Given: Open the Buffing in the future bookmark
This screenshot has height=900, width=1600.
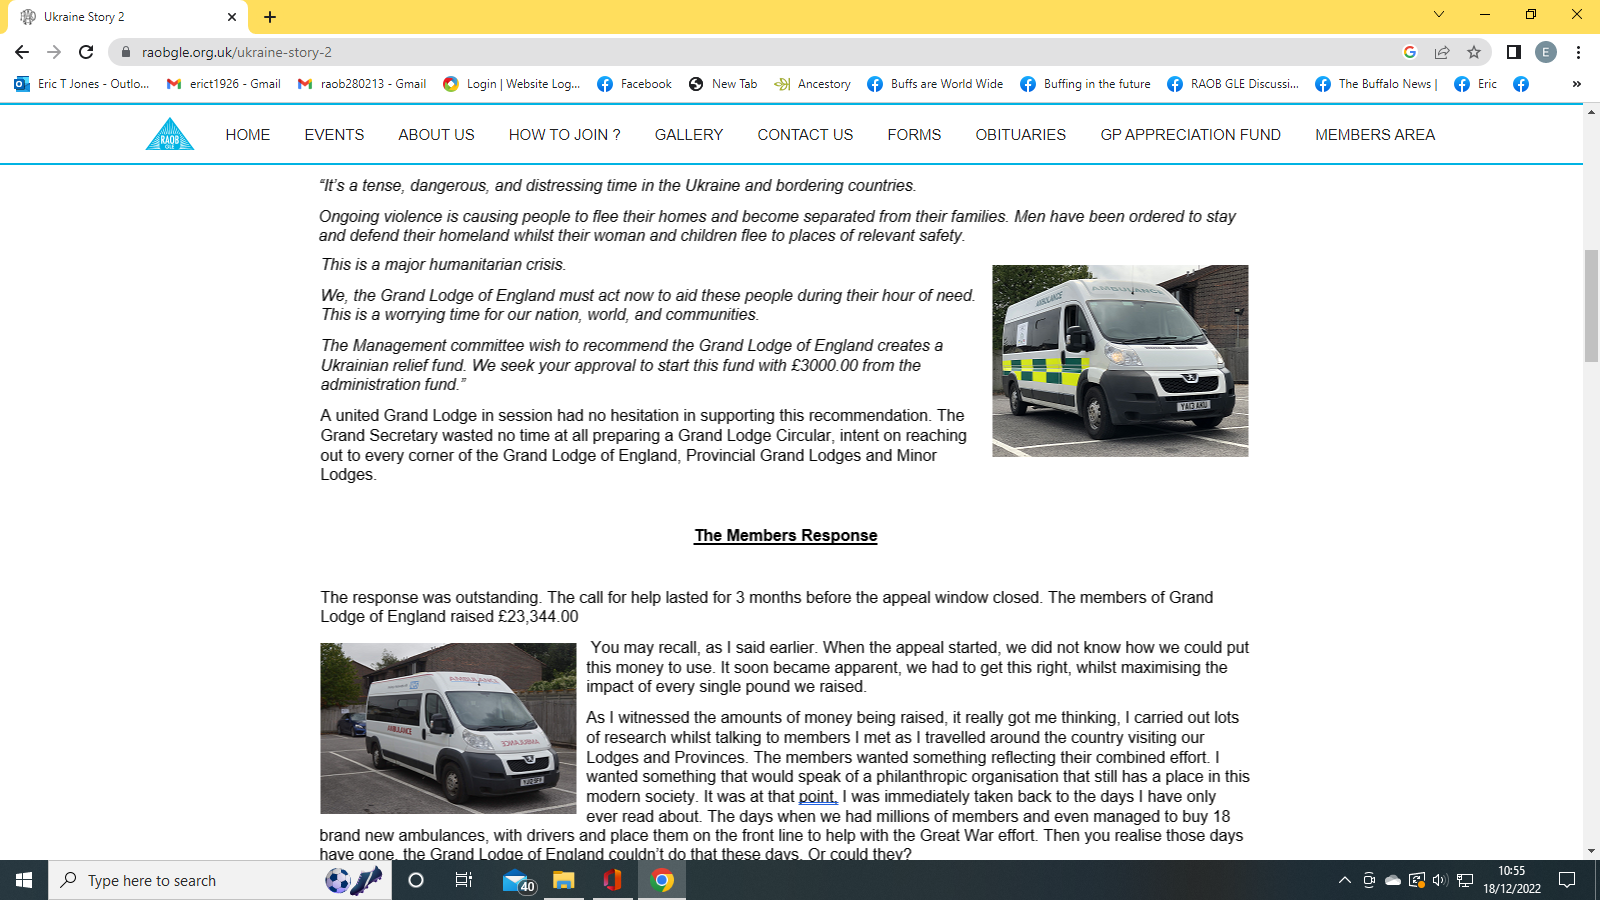Looking at the screenshot, I should tap(1085, 84).
